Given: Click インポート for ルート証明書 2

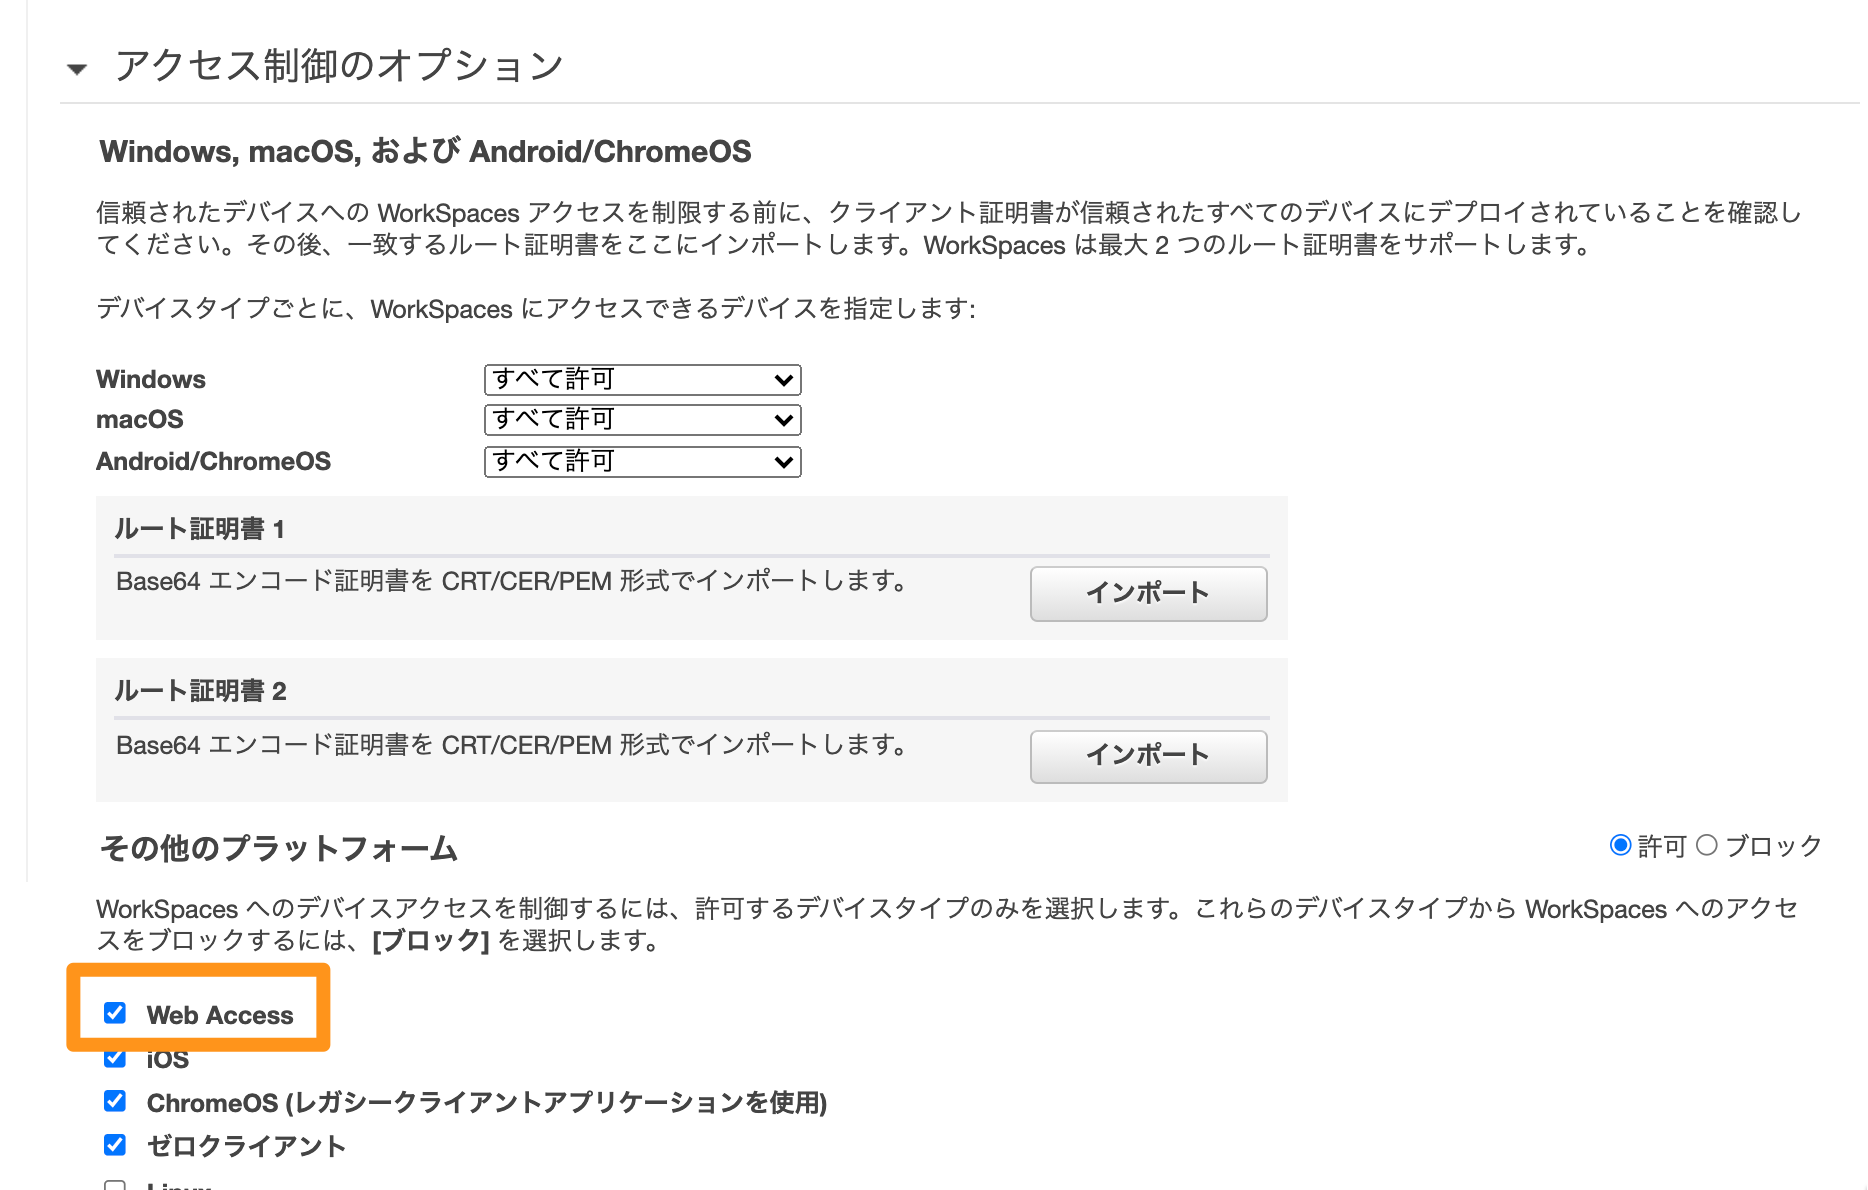Looking at the screenshot, I should coord(1148,756).
